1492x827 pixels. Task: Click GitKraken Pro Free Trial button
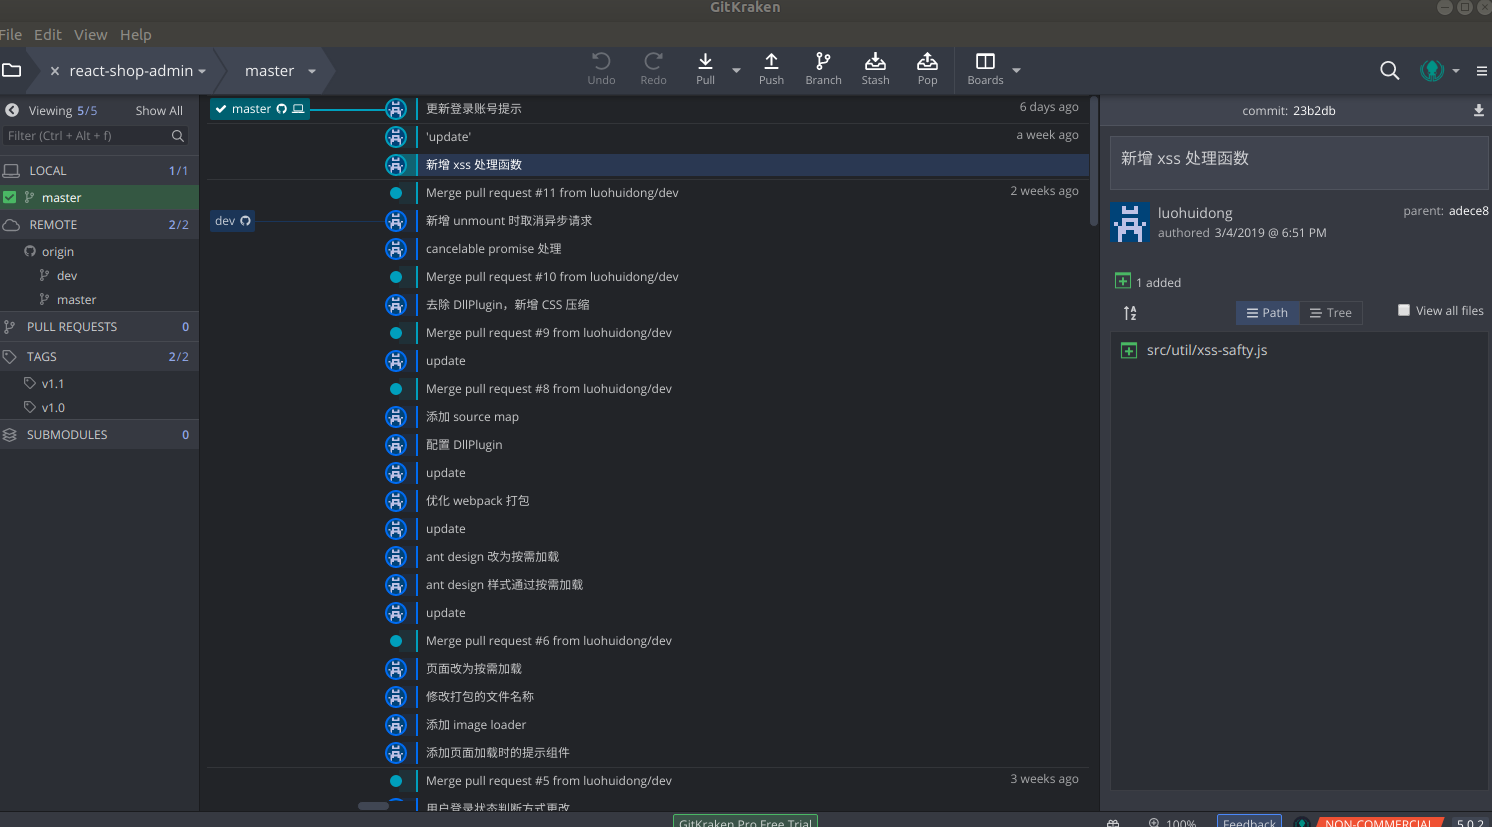click(x=745, y=821)
